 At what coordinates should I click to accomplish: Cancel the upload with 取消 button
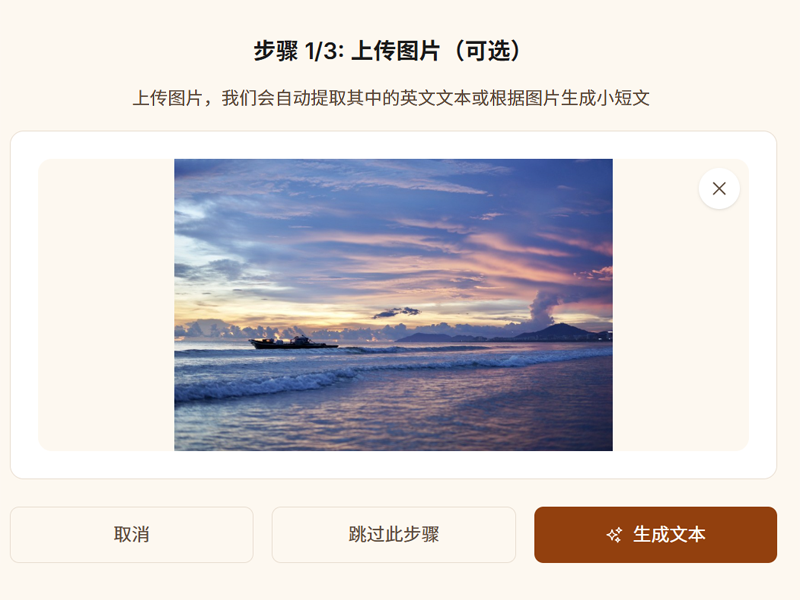[x=132, y=535]
